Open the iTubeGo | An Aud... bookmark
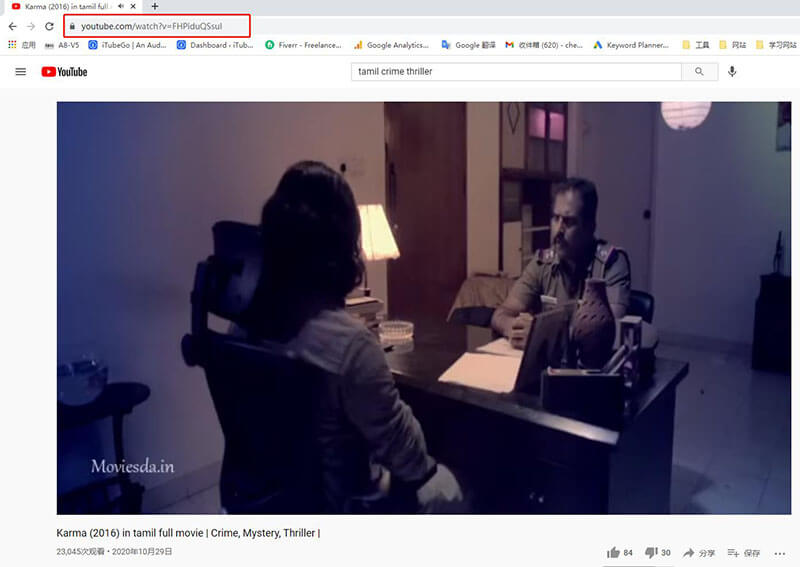Image resolution: width=800 pixels, height=567 pixels. click(127, 45)
